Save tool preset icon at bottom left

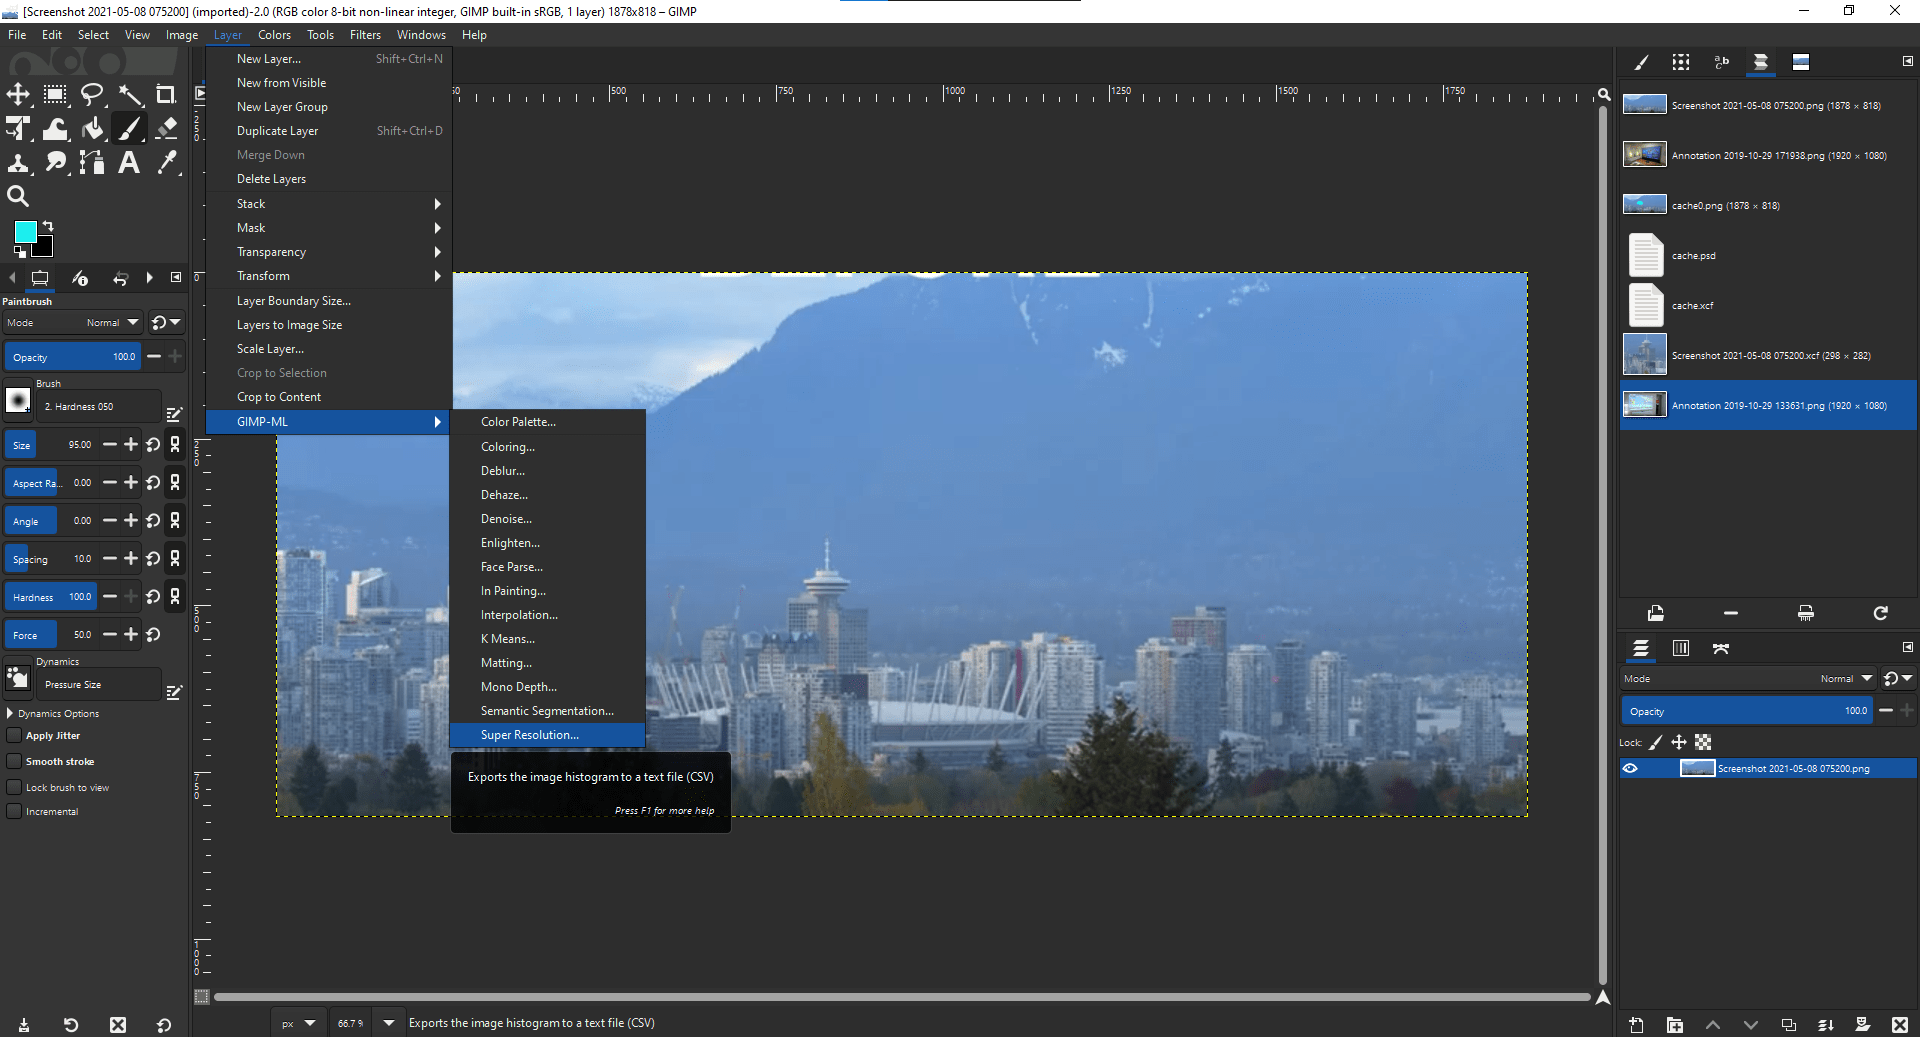tap(24, 1025)
